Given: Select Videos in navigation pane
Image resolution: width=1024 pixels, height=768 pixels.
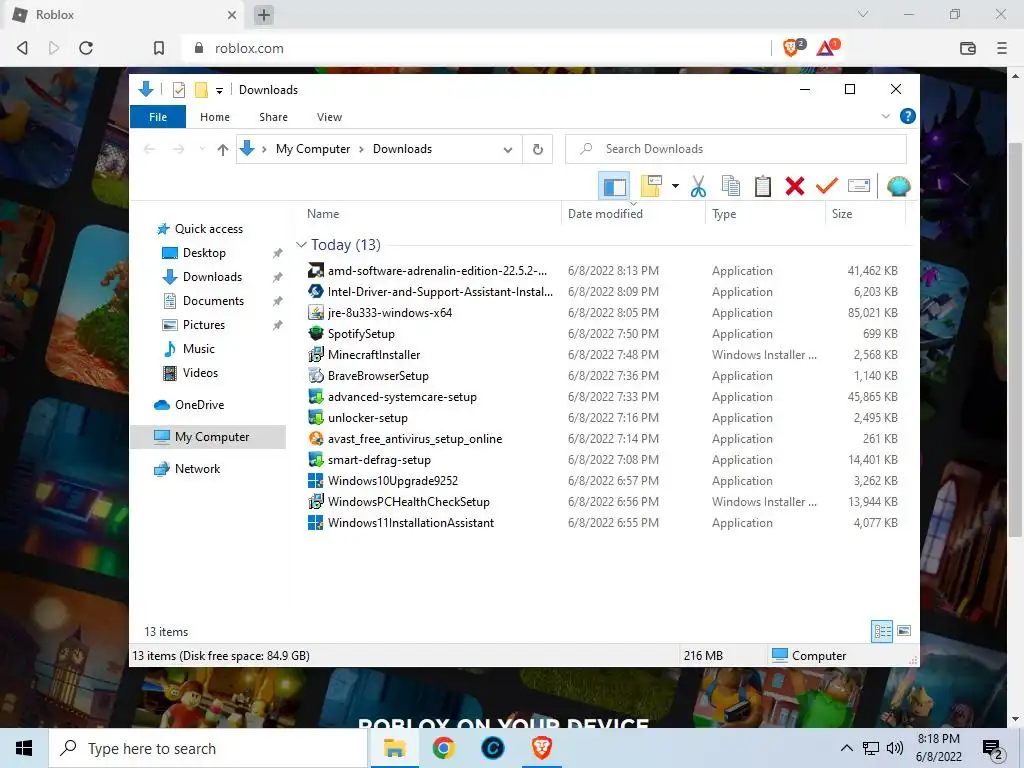Looking at the screenshot, I should (x=200, y=373).
